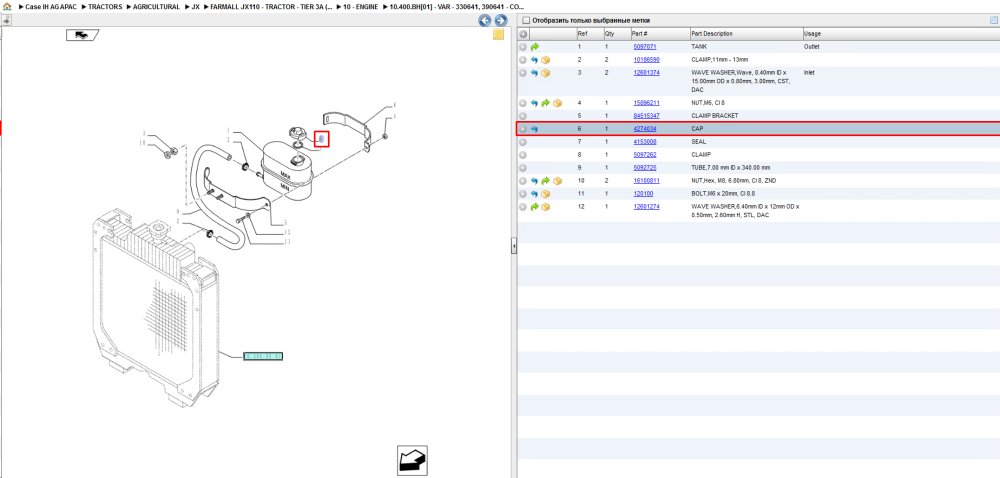Toggle the gray marker circle for the TUBE row
The image size is (1000, 478).
(523, 168)
